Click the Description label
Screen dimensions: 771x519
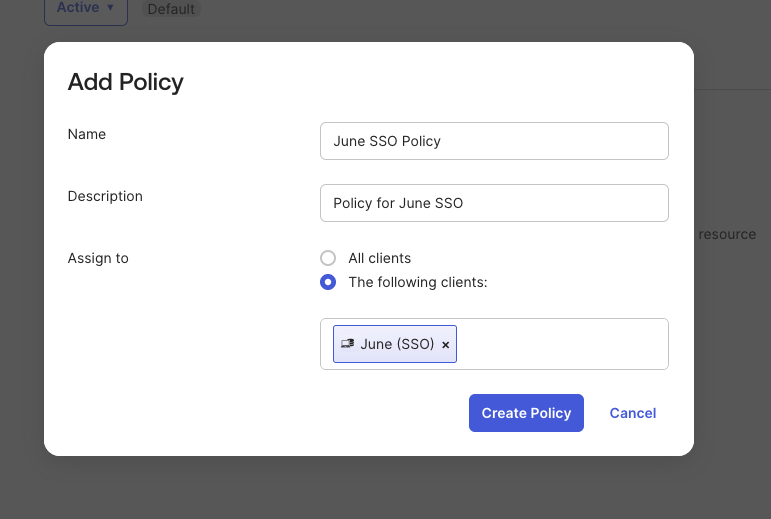point(105,196)
